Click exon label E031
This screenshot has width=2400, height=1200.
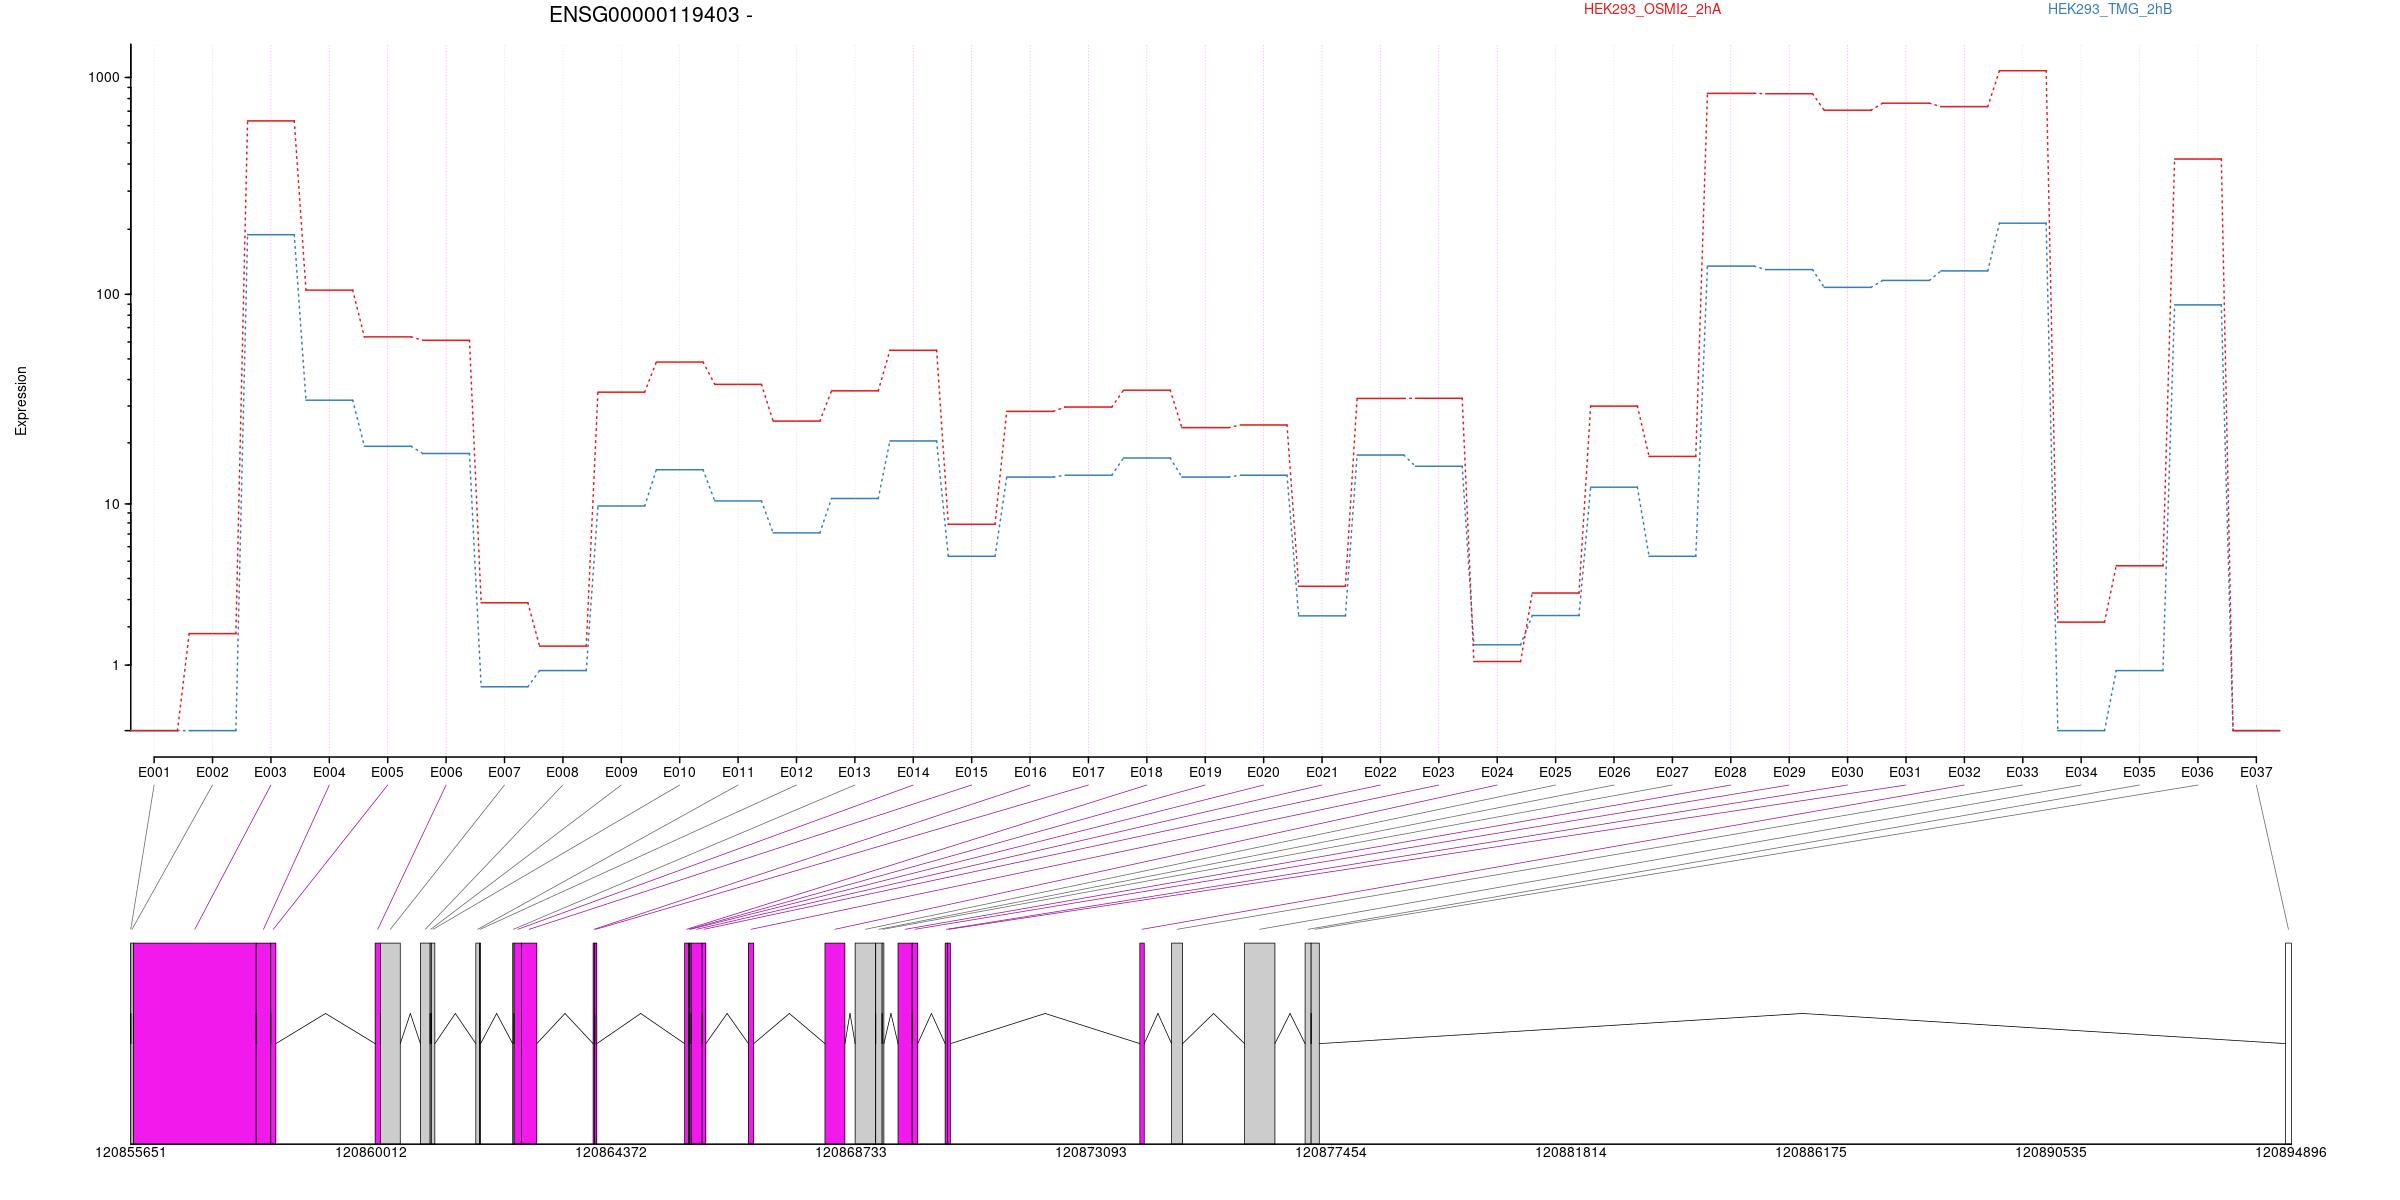coord(1906,772)
